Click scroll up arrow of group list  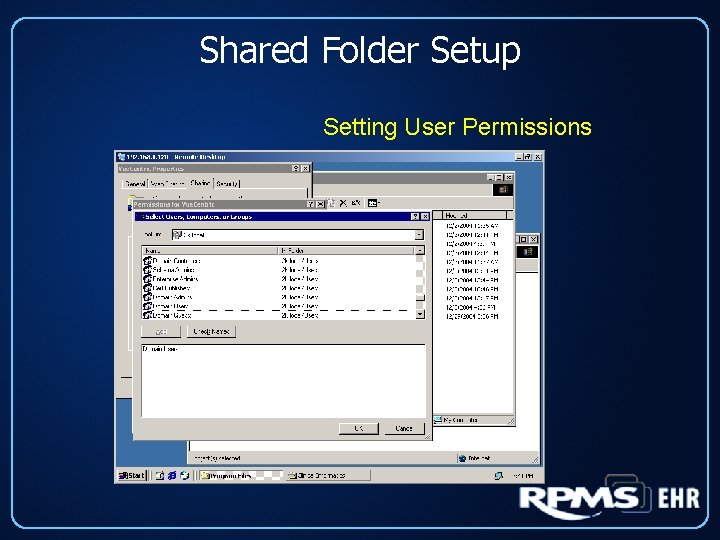pos(420,251)
